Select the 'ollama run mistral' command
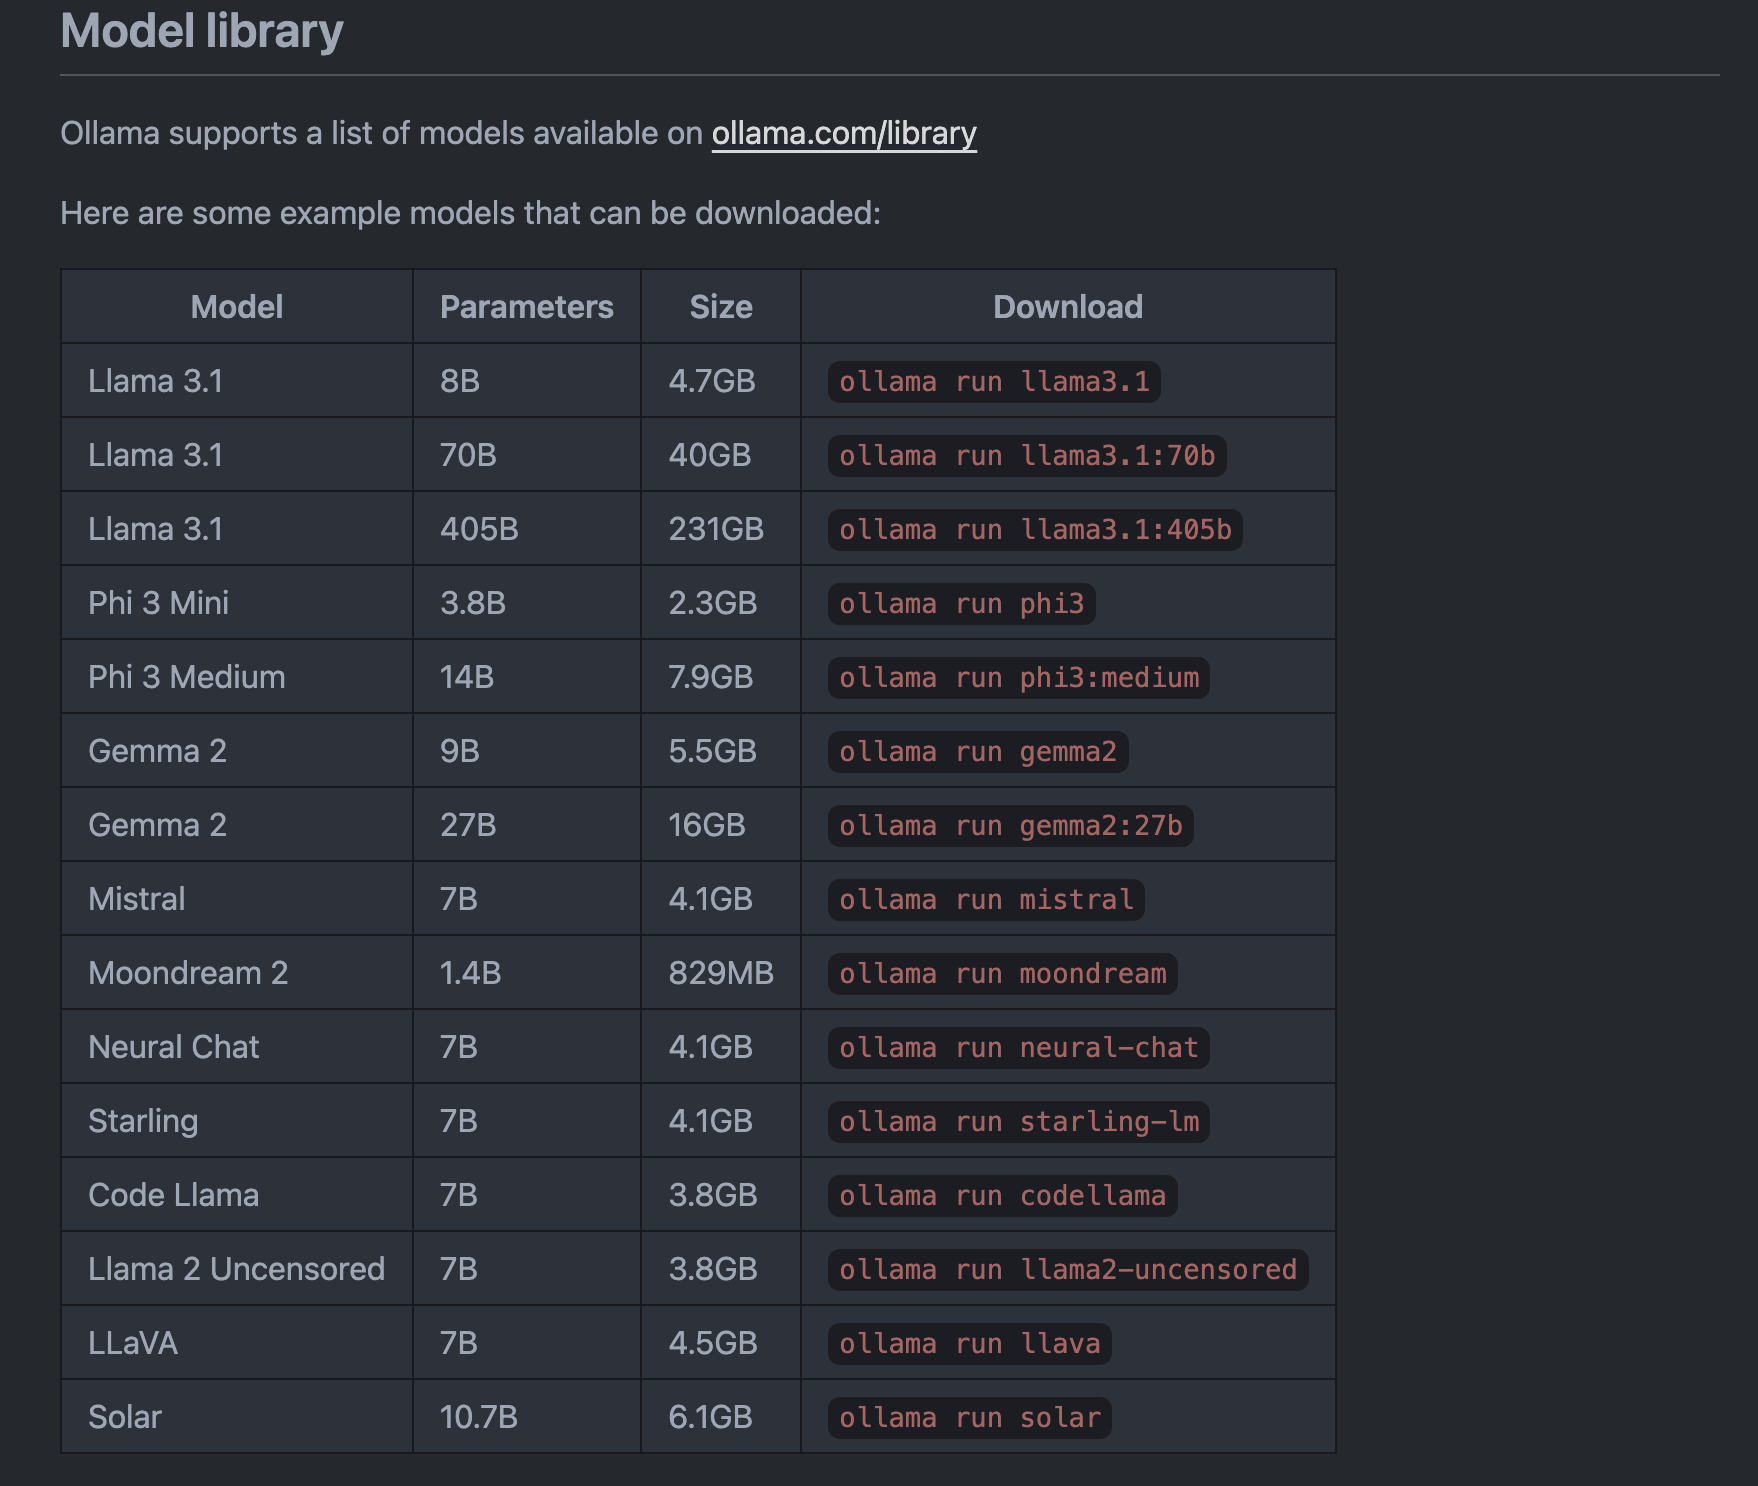The image size is (1758, 1486). (x=986, y=900)
